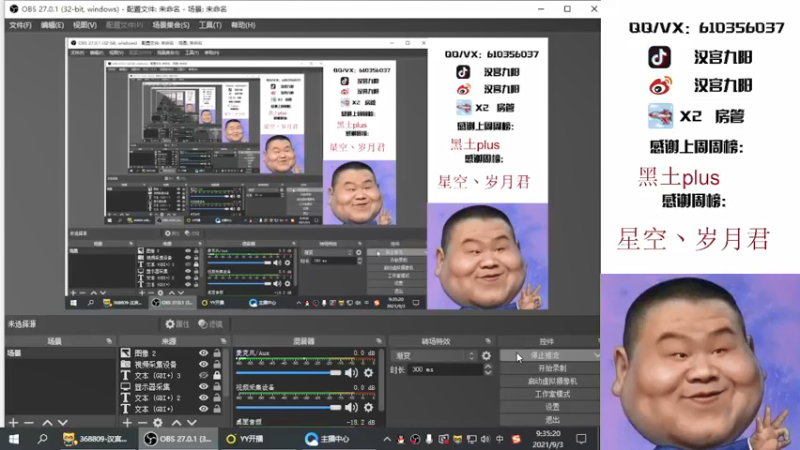This screenshot has height=450, width=800.
Task: Enable 工作室模式 studio mode
Action: [552, 394]
